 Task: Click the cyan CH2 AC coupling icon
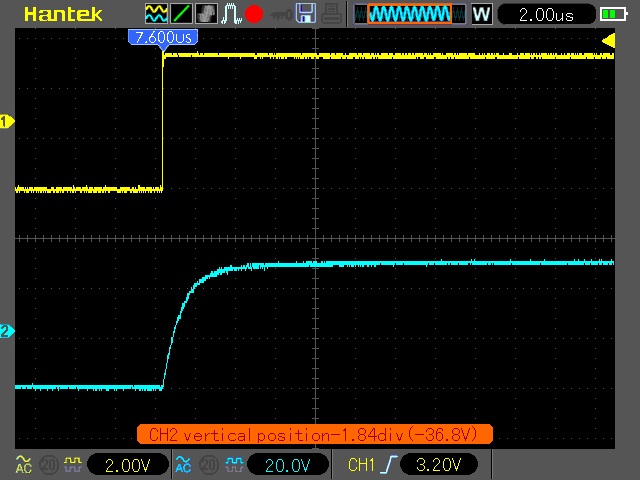pyautogui.click(x=183, y=464)
